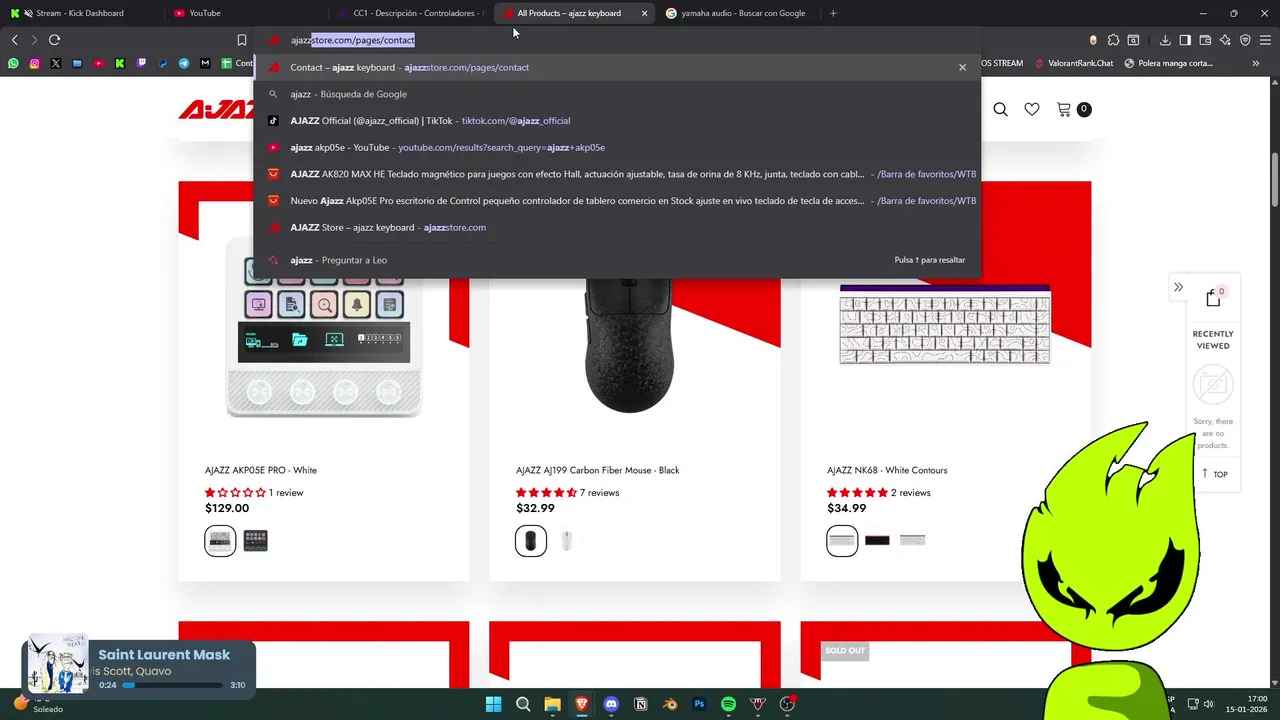Viewport: 1280px width, 720px height.
Task: Open Discord from the taskbar
Action: 611,704
